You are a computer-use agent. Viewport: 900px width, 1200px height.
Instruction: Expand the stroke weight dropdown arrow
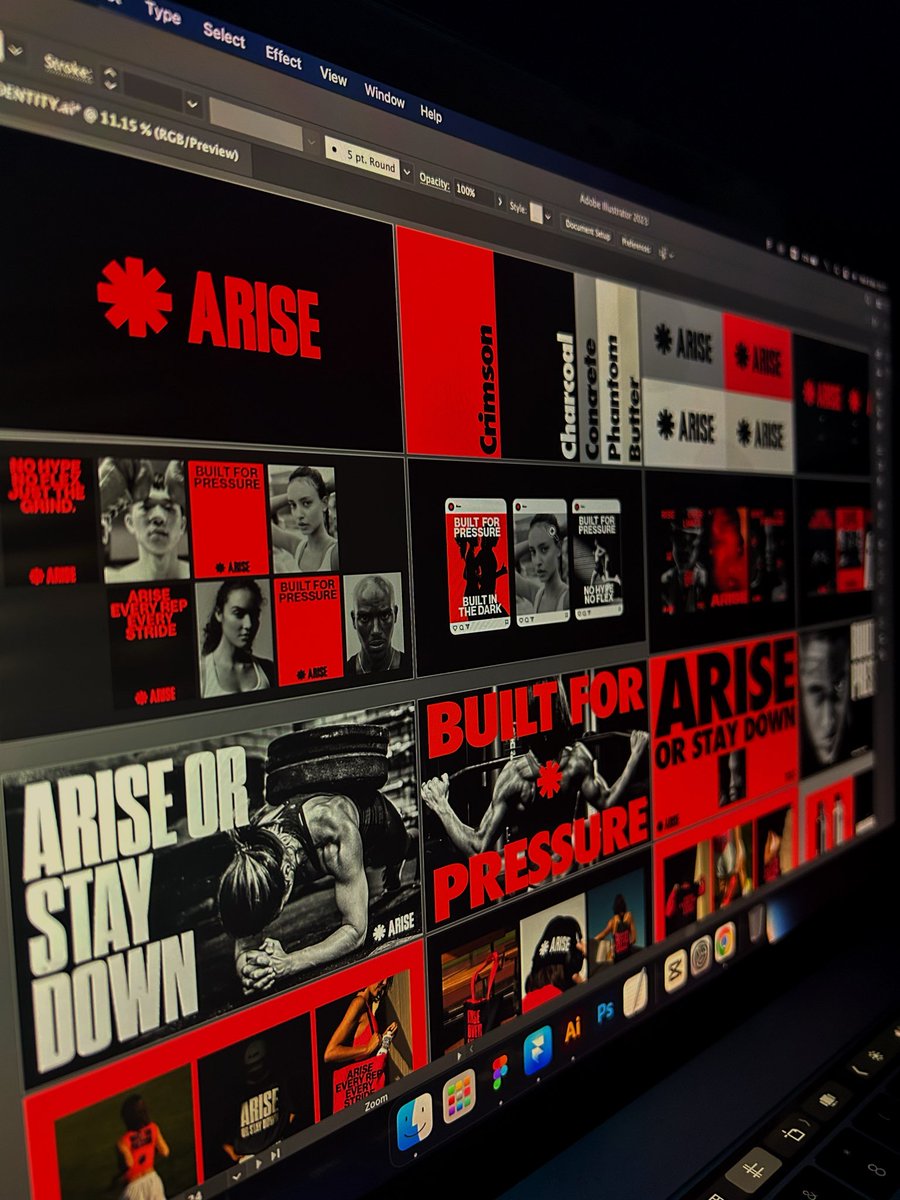click(x=193, y=103)
